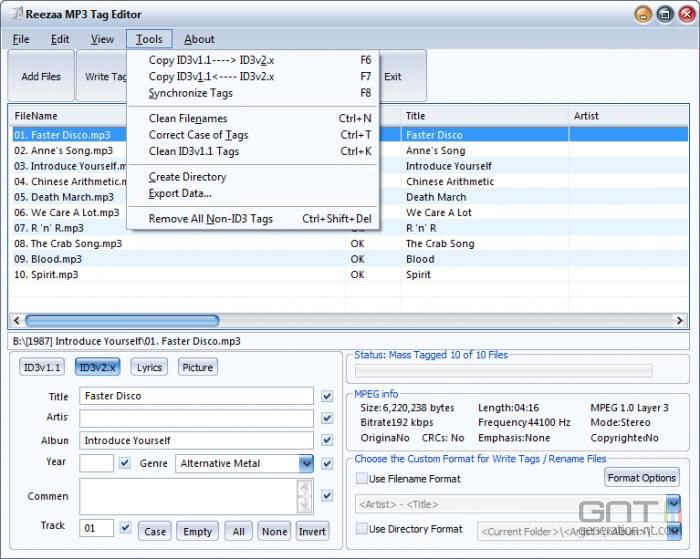Select Create Directory menu entry
The height and width of the screenshot is (559, 700).
tap(254, 177)
